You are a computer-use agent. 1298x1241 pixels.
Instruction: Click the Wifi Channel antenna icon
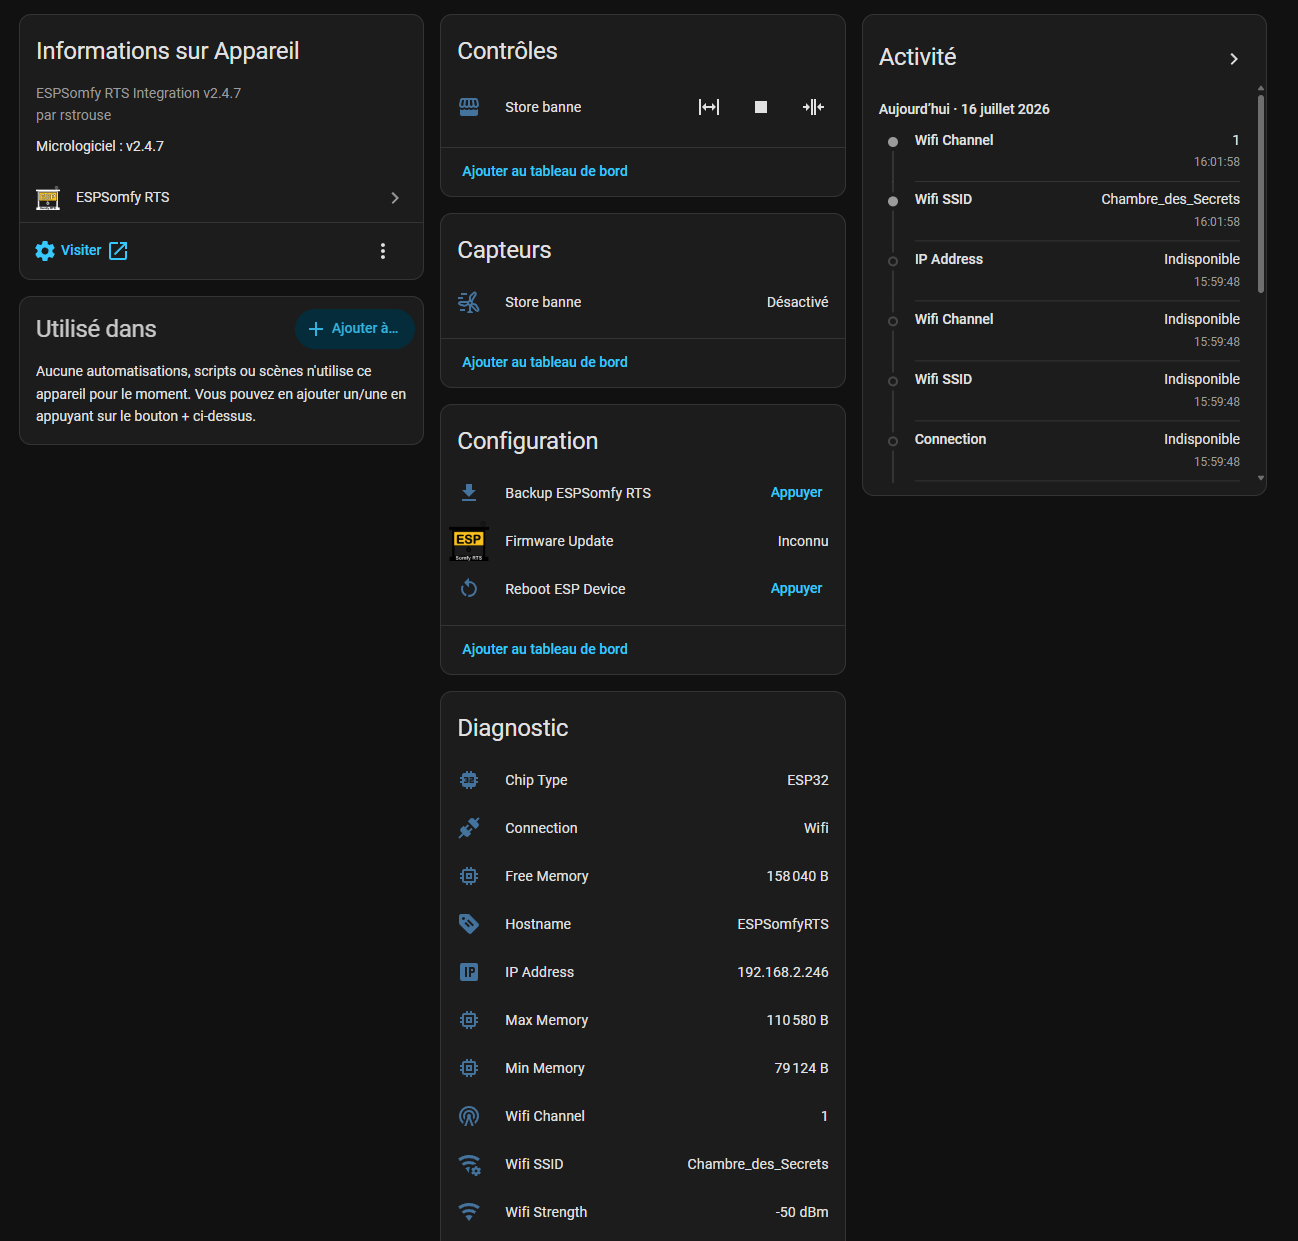[469, 1116]
